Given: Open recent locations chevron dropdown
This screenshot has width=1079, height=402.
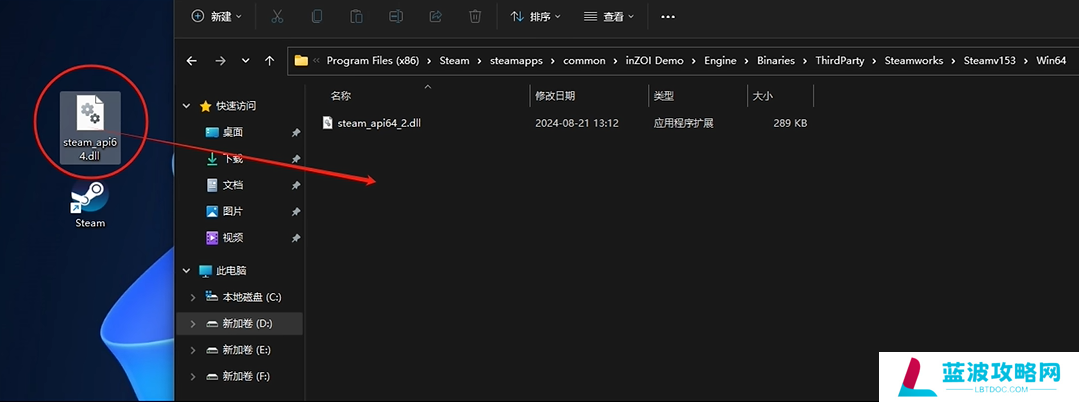Looking at the screenshot, I should point(246,61).
